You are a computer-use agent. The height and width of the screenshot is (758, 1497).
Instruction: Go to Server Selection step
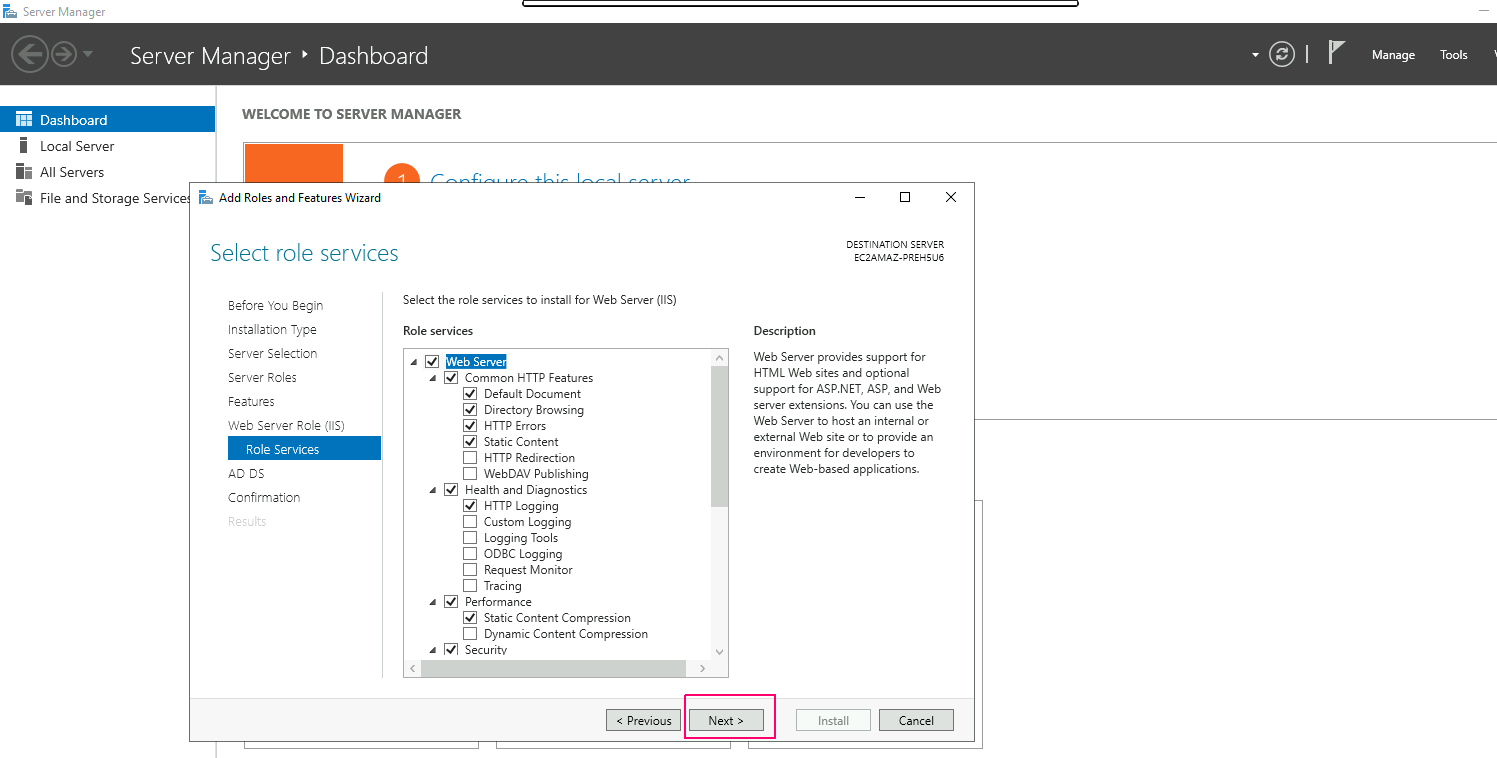pos(272,353)
